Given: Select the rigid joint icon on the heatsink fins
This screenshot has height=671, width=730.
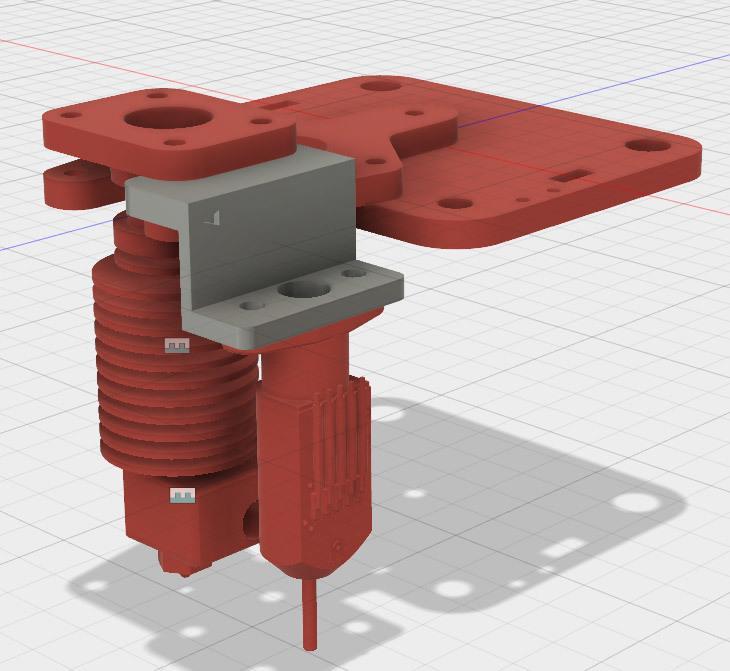Looking at the screenshot, I should pyautogui.click(x=177, y=346).
